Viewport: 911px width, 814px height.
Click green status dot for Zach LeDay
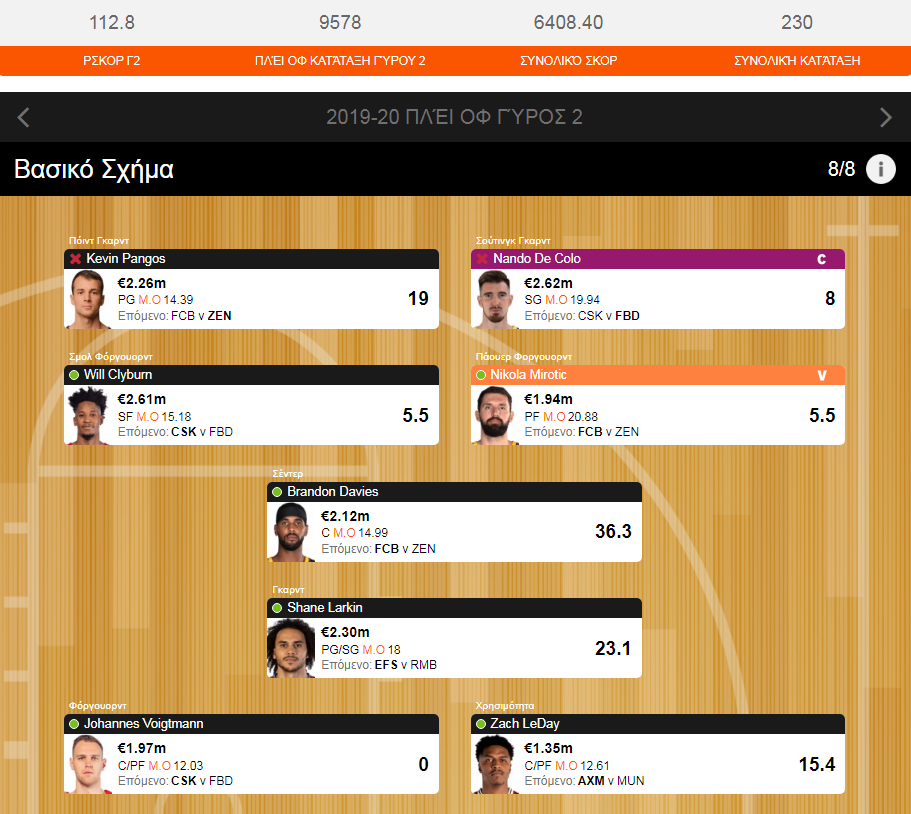click(480, 724)
